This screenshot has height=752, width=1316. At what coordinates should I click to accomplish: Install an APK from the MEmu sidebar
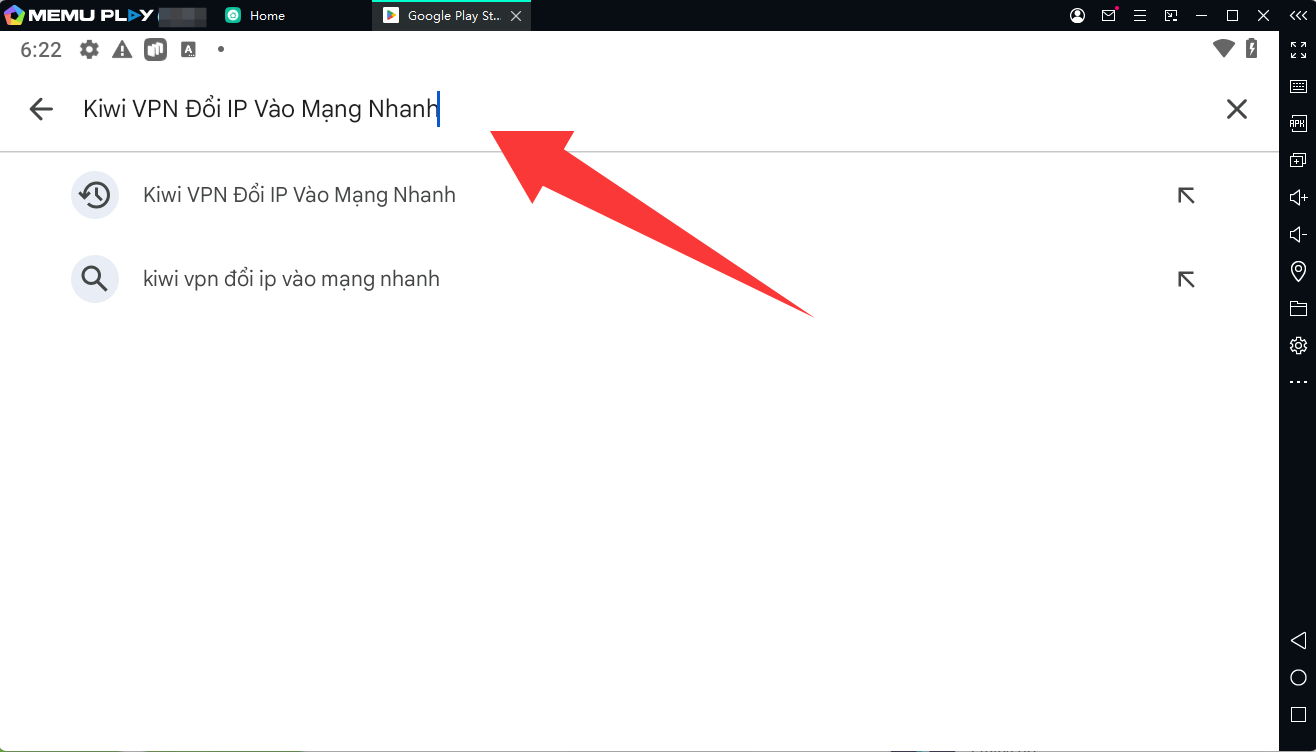click(x=1298, y=123)
